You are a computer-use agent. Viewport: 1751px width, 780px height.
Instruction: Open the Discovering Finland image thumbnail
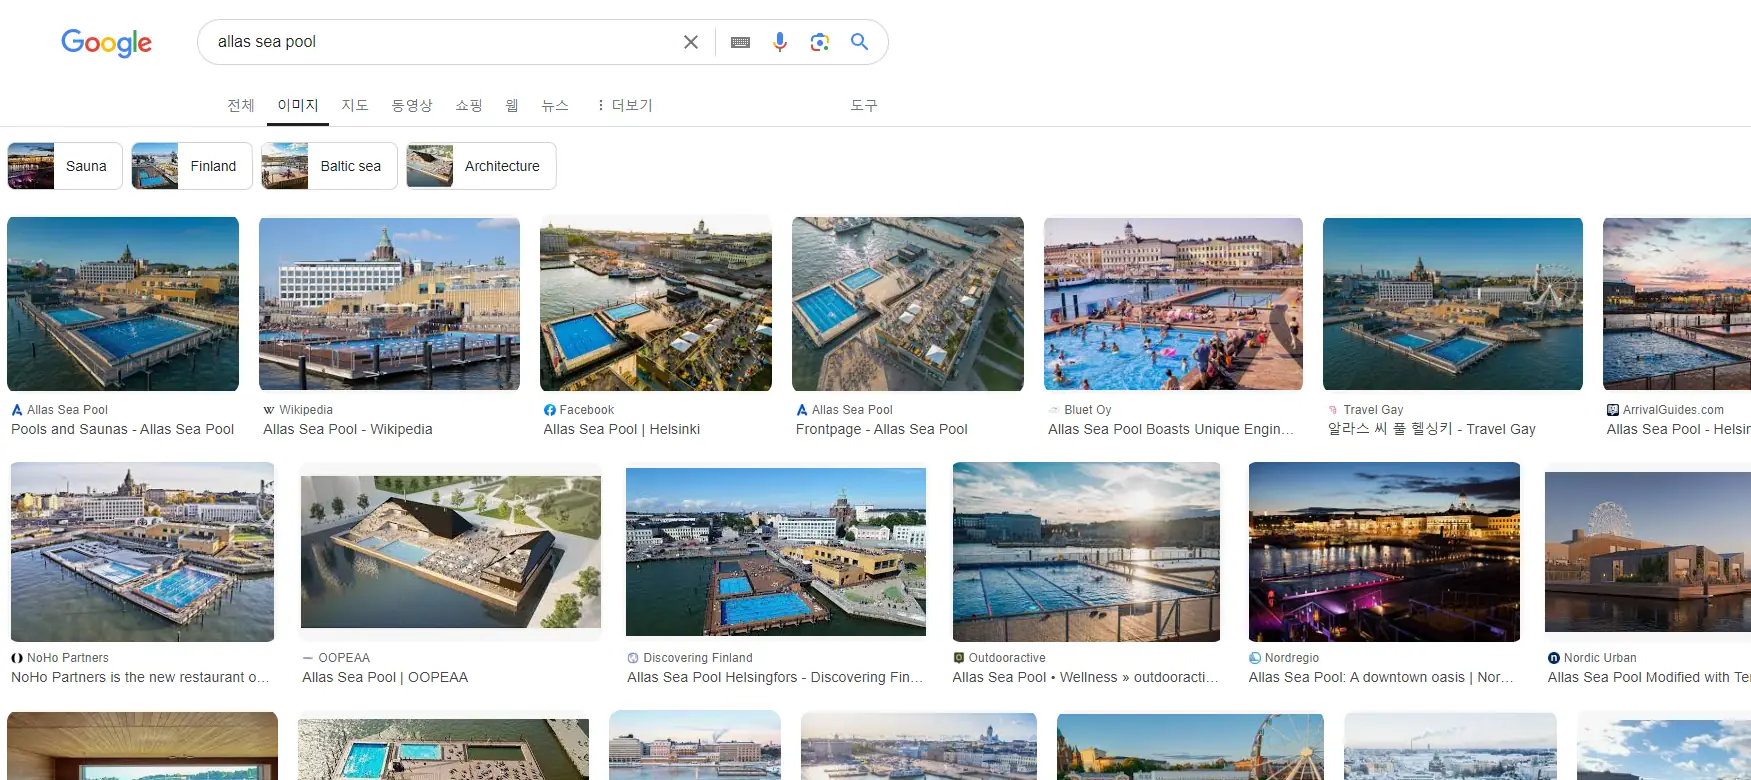point(776,552)
